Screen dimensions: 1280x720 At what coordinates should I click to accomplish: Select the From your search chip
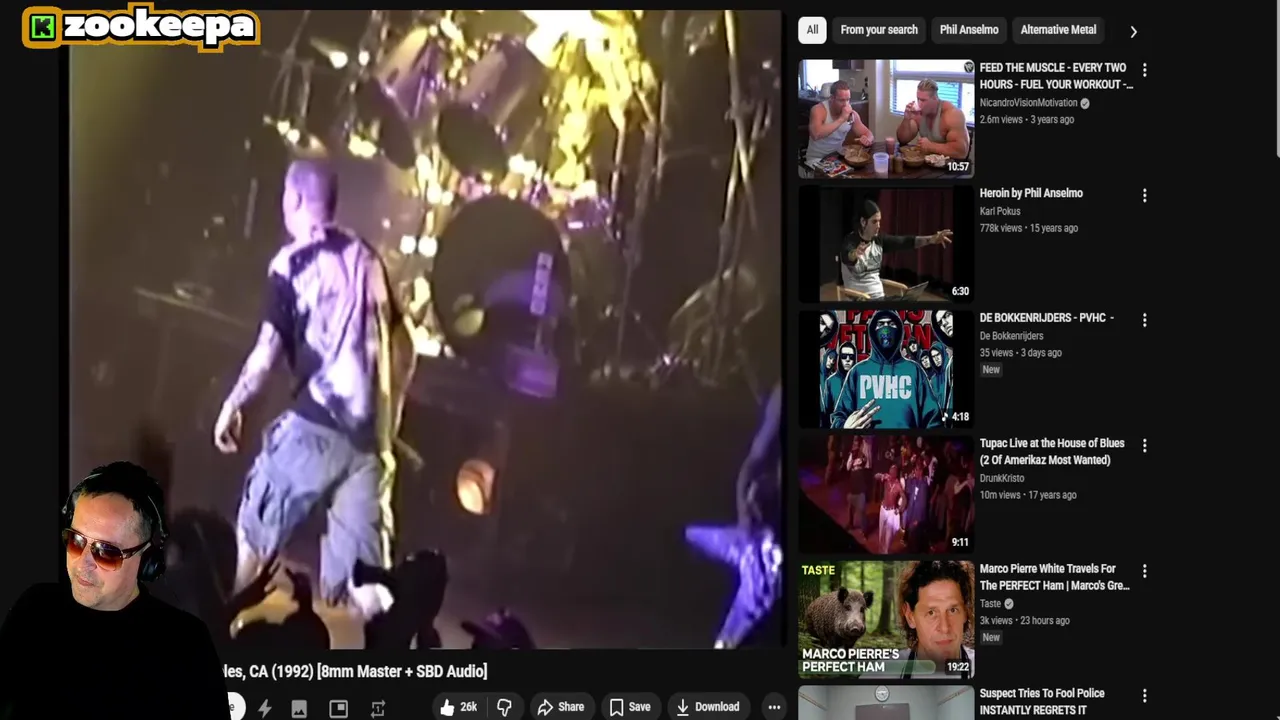coord(879,30)
